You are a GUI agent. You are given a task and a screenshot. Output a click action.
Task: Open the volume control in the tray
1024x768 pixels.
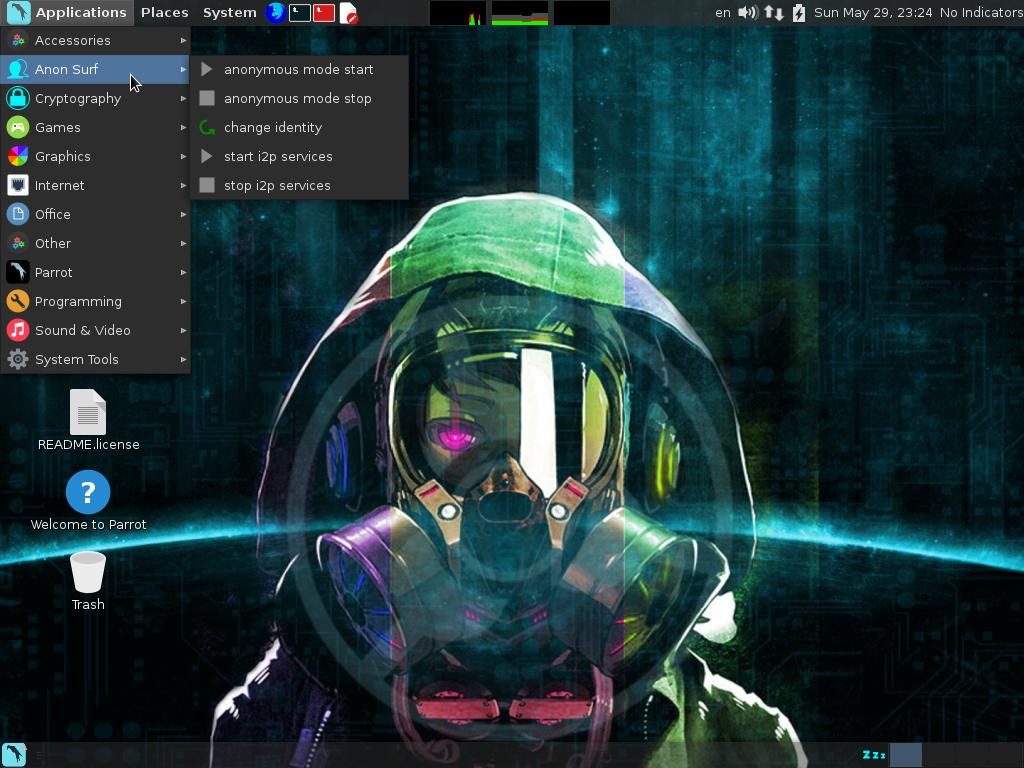[x=747, y=12]
